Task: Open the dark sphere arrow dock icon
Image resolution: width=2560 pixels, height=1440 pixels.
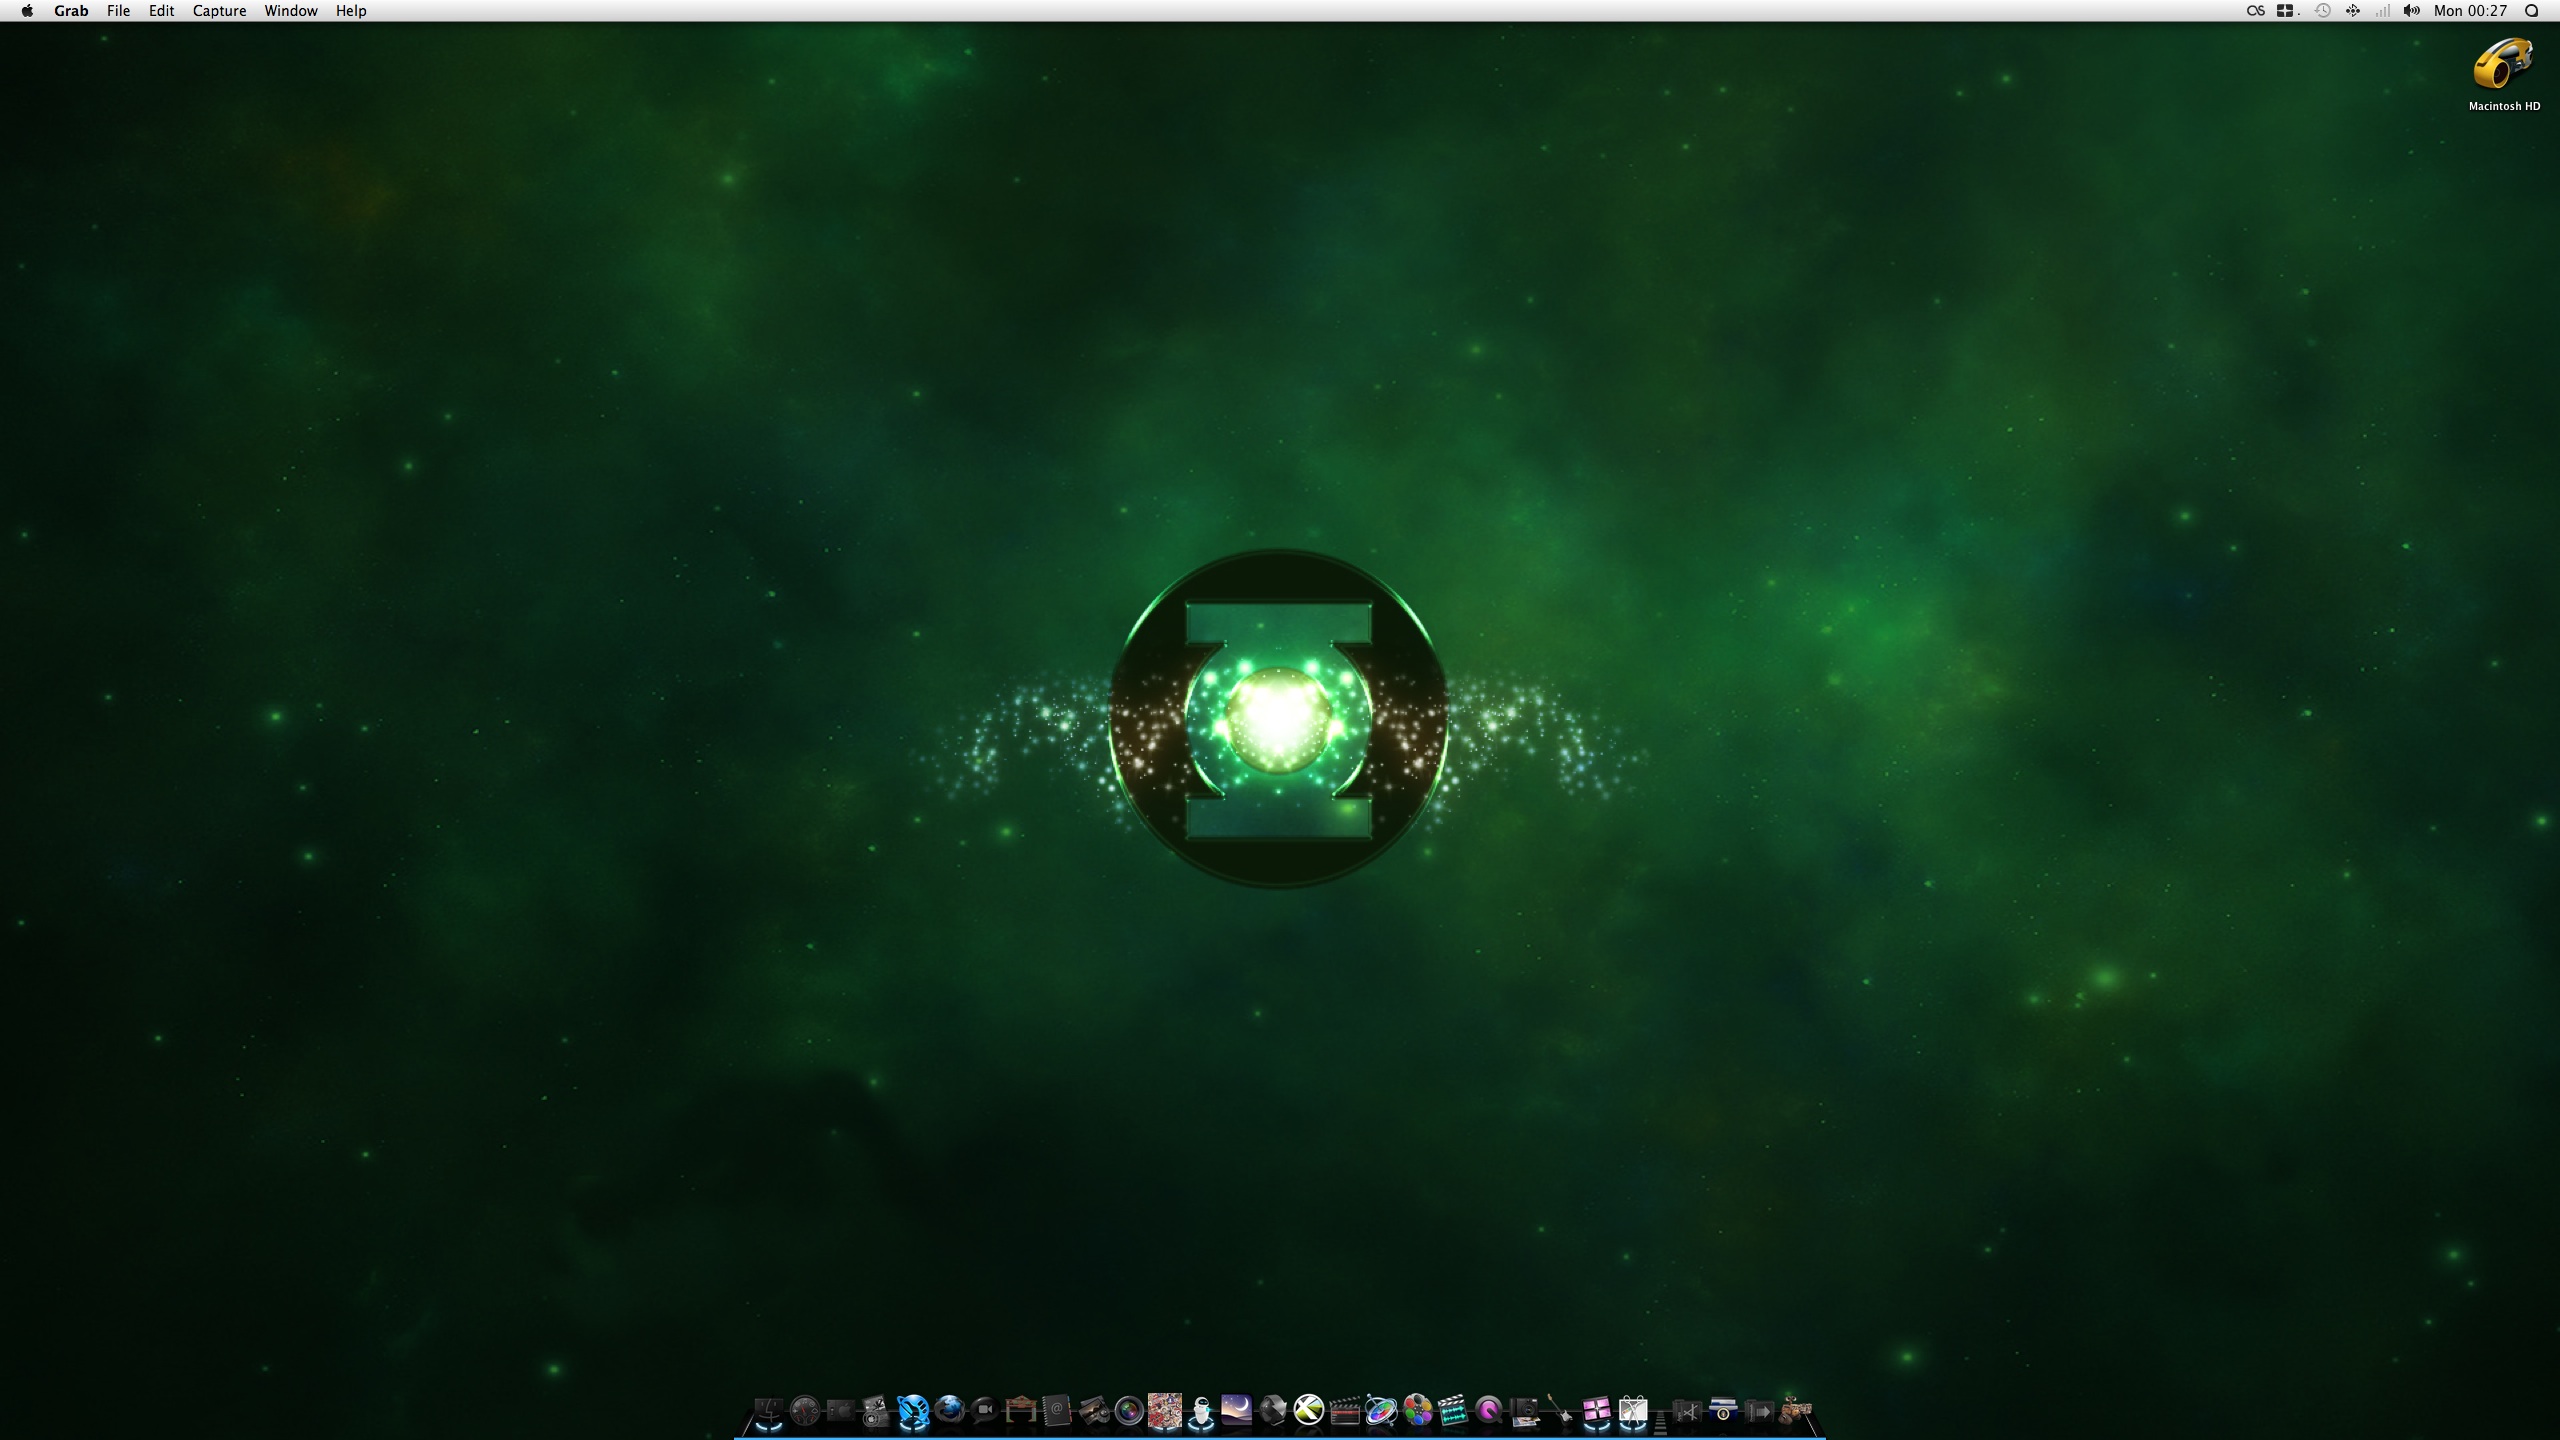Action: (1272, 1411)
